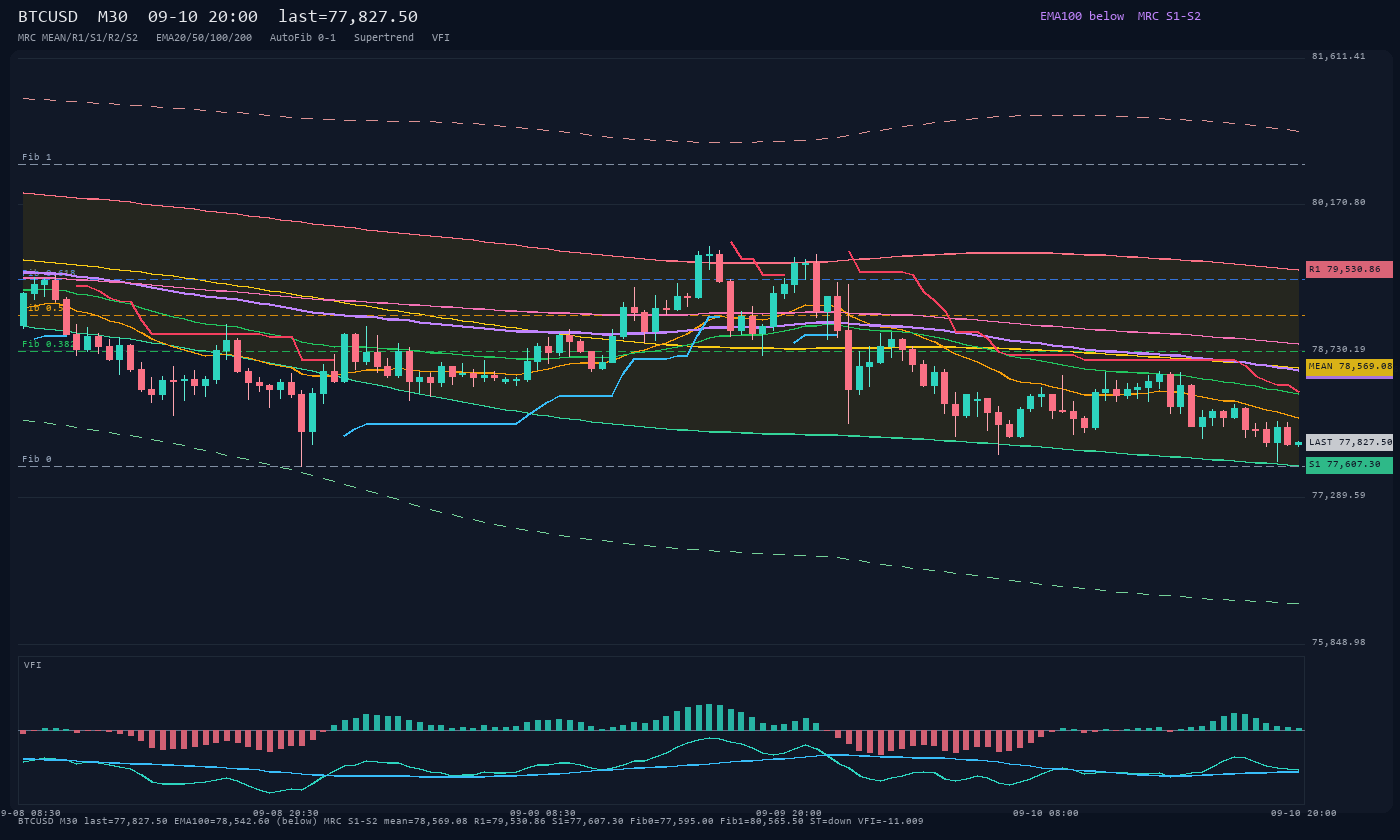The width and height of the screenshot is (1400, 840).
Task: Click the MRC MEAN/R1/S1/R2/S2 legend entry
Action: click(x=78, y=38)
